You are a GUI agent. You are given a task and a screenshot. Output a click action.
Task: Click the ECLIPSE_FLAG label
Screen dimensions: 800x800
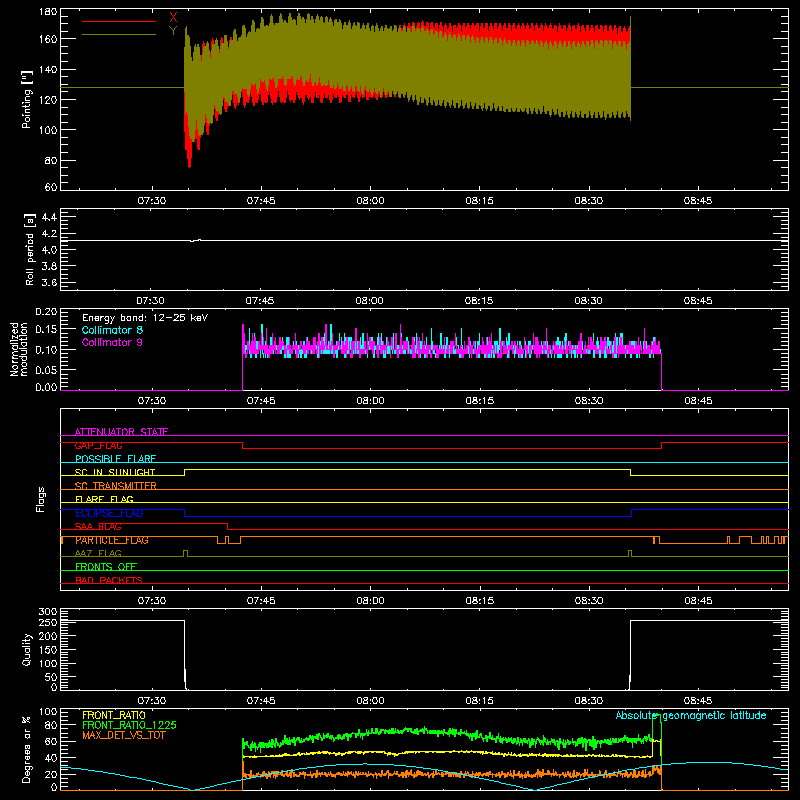tap(109, 513)
